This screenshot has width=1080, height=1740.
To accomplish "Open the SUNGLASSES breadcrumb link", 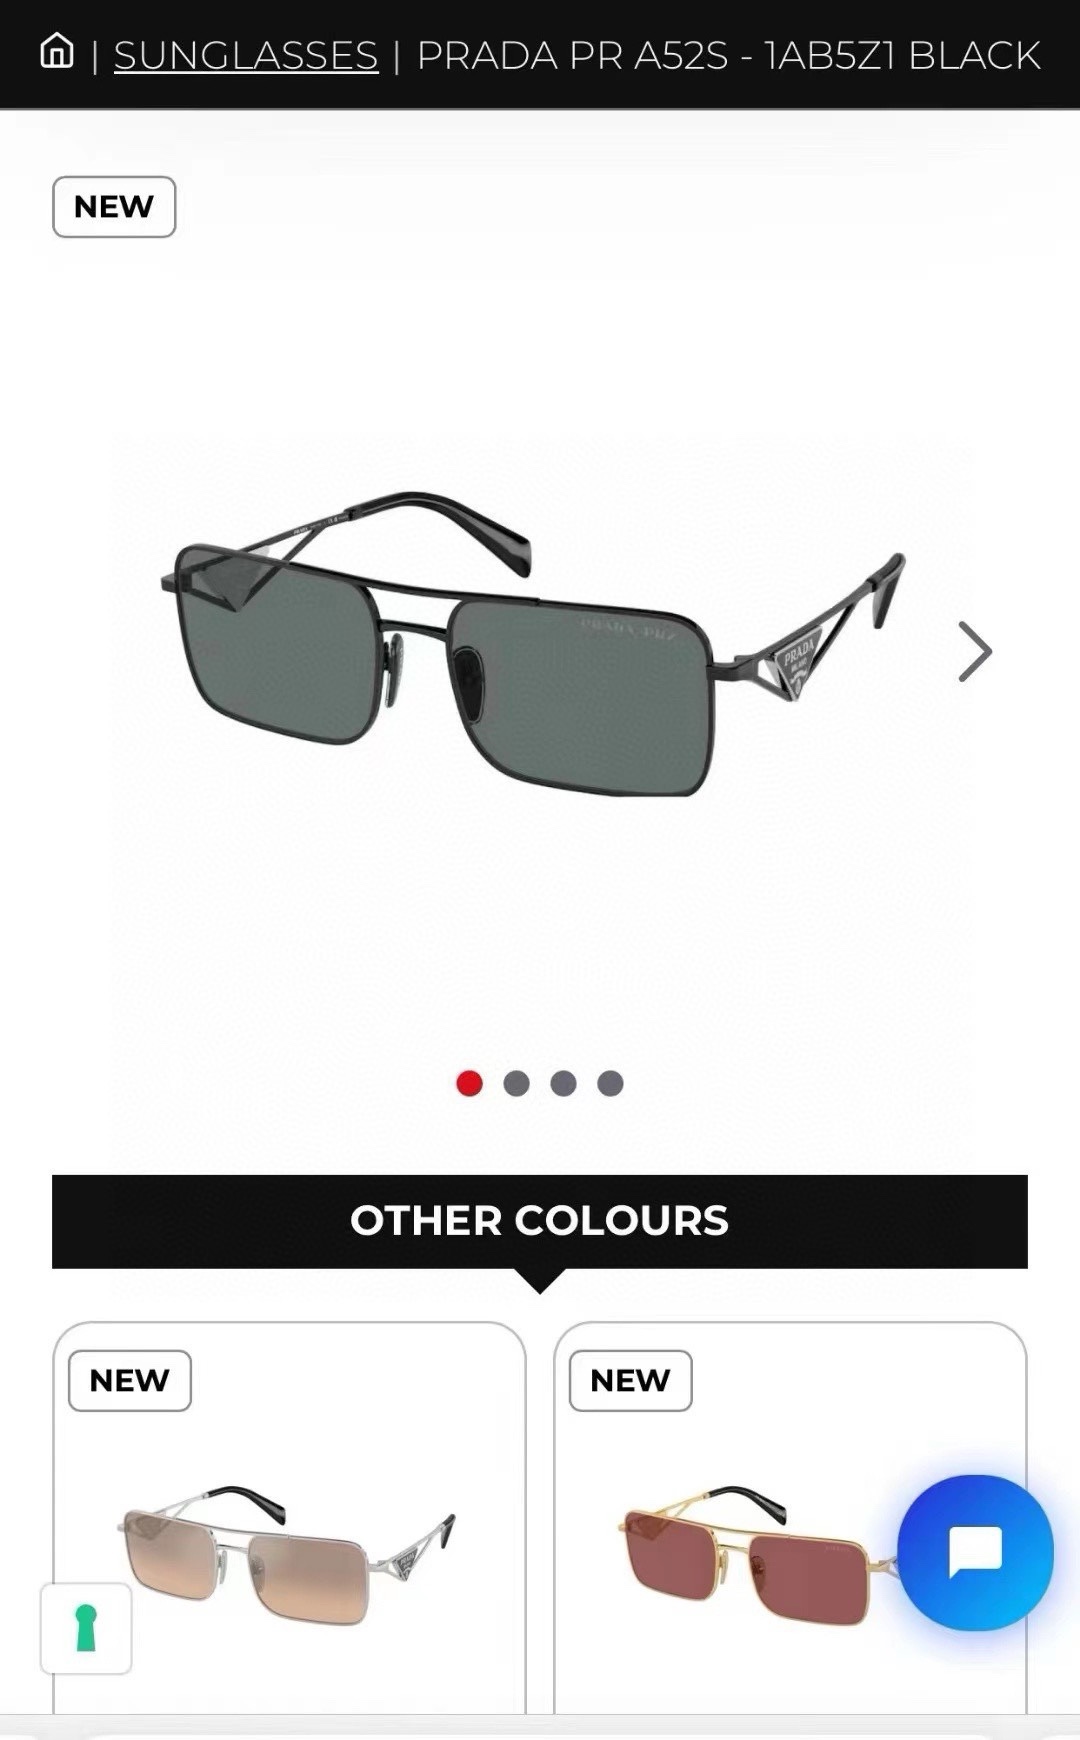I will (246, 55).
